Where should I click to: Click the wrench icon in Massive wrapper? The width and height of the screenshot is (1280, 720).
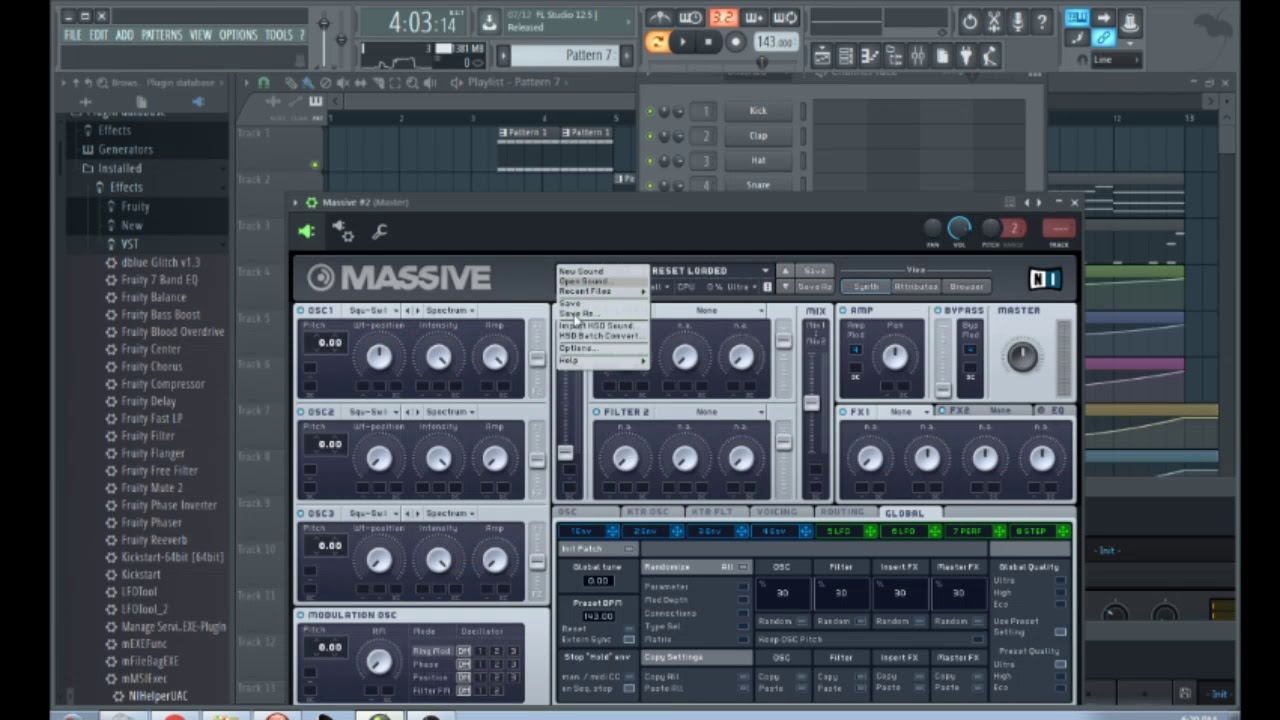[x=379, y=232]
